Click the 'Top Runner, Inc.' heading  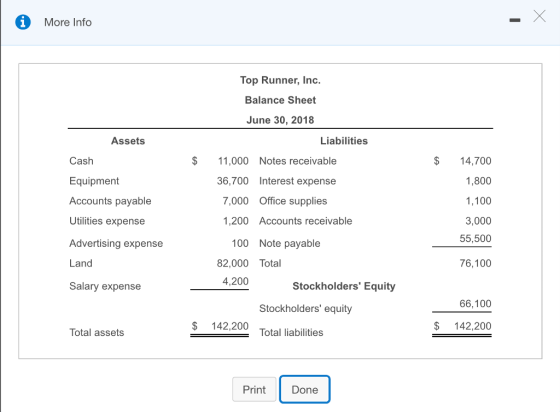tap(280, 80)
